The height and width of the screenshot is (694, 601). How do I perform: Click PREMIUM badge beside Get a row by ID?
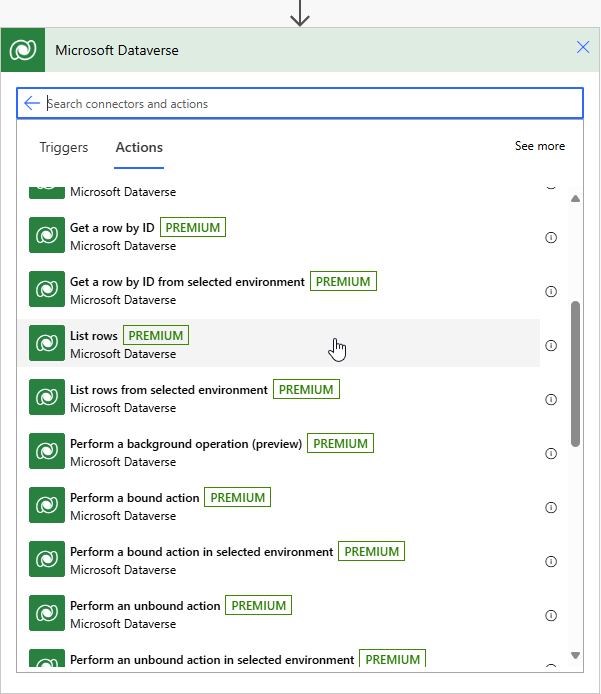pyautogui.click(x=193, y=227)
